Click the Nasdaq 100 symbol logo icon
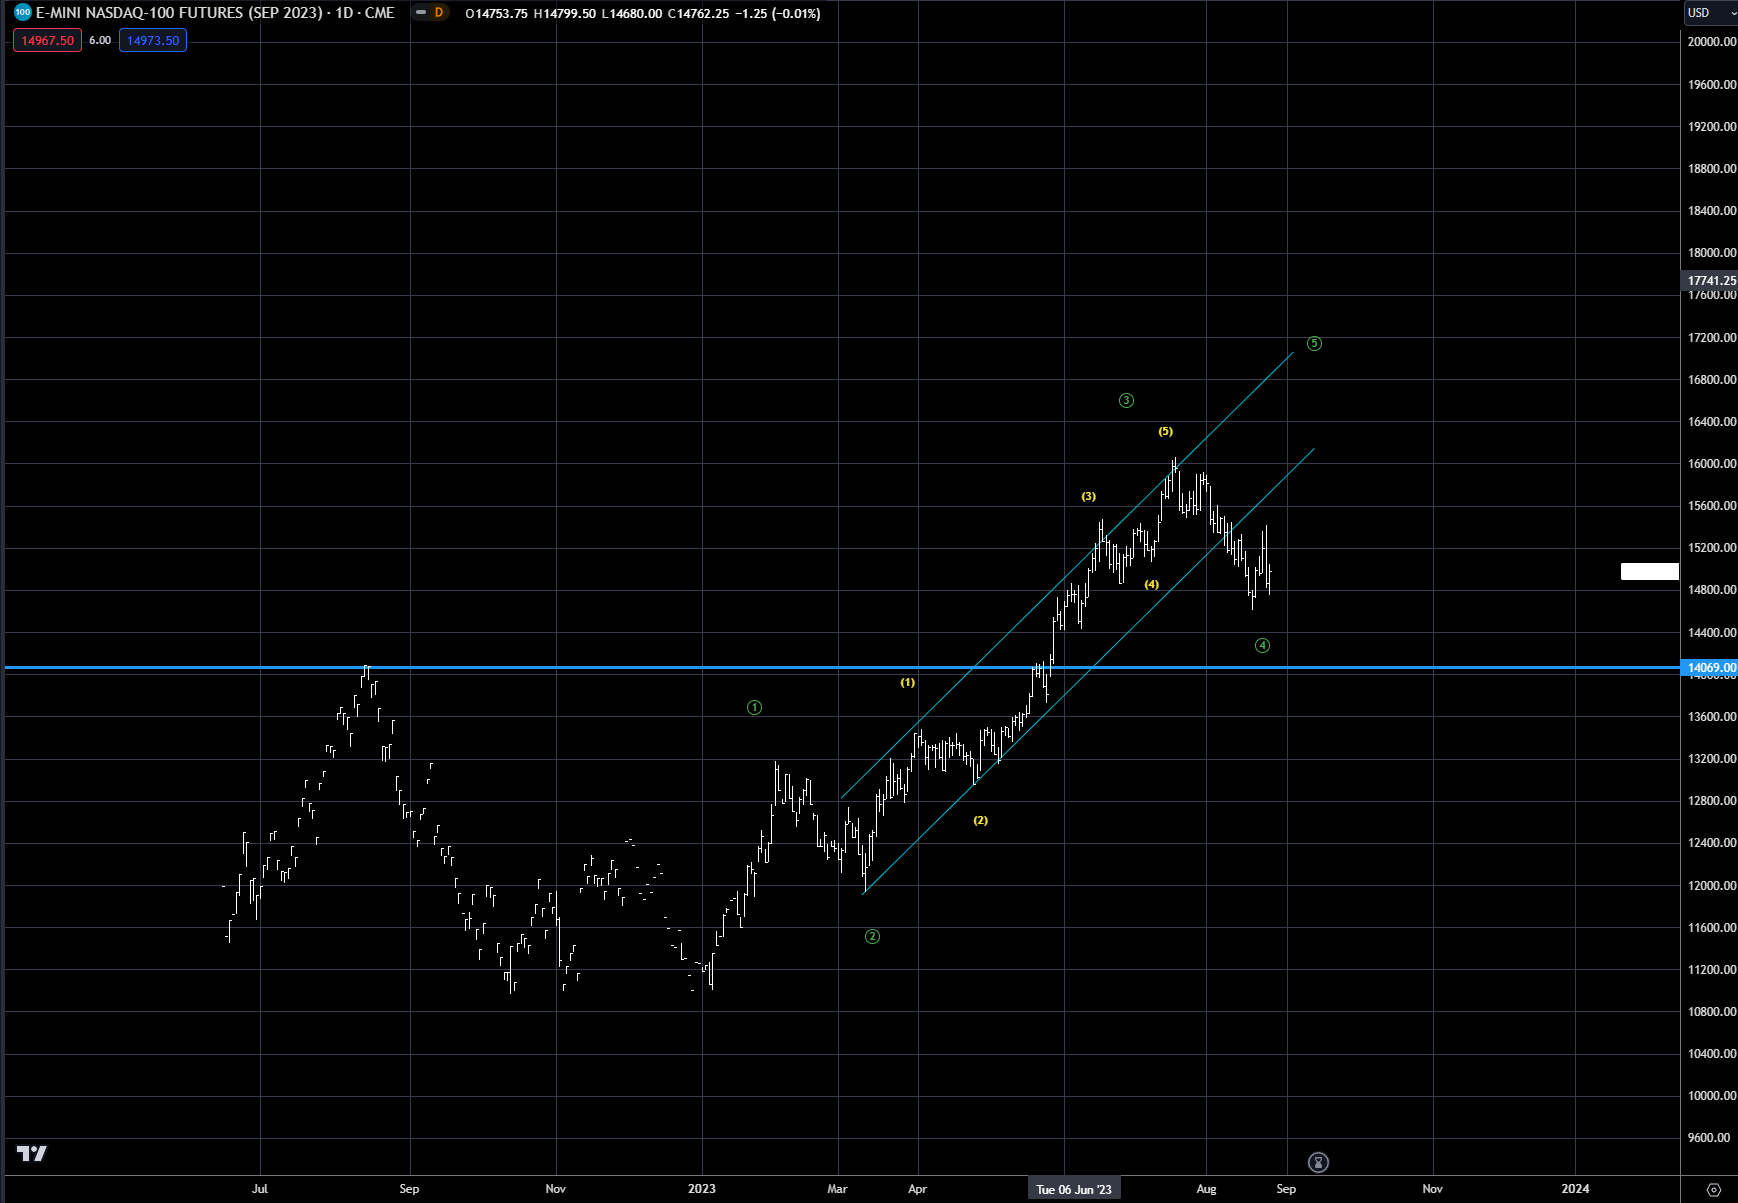Screen dimensions: 1738x1203 coord(23,13)
